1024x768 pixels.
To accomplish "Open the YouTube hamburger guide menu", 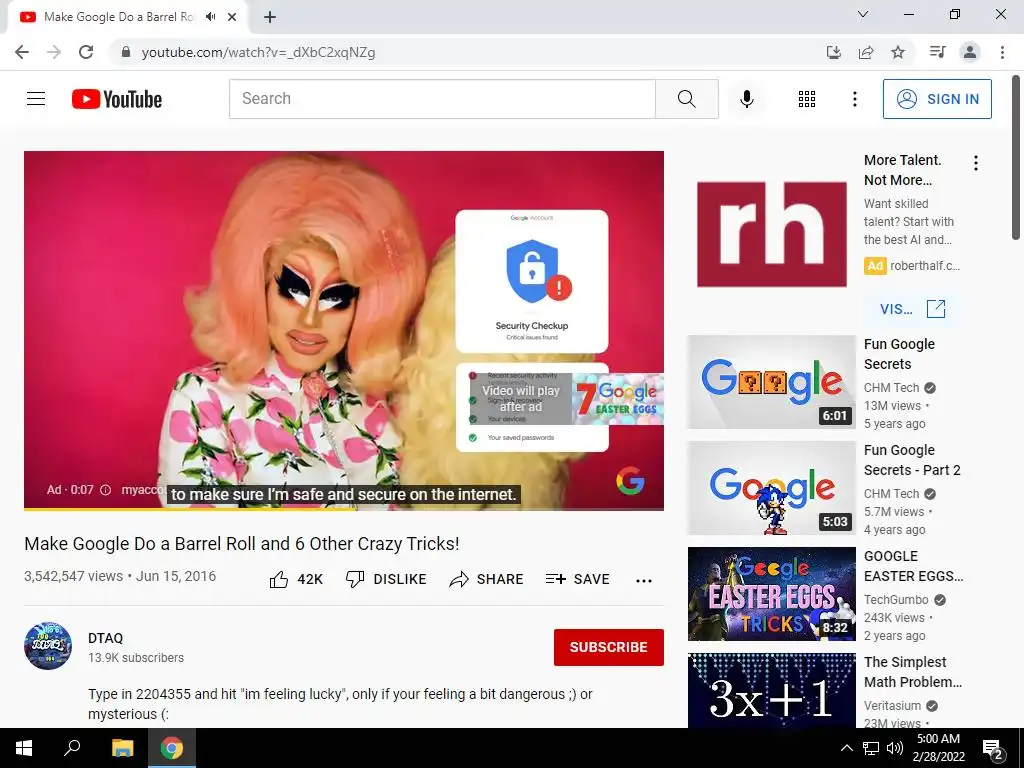I will click(36, 99).
